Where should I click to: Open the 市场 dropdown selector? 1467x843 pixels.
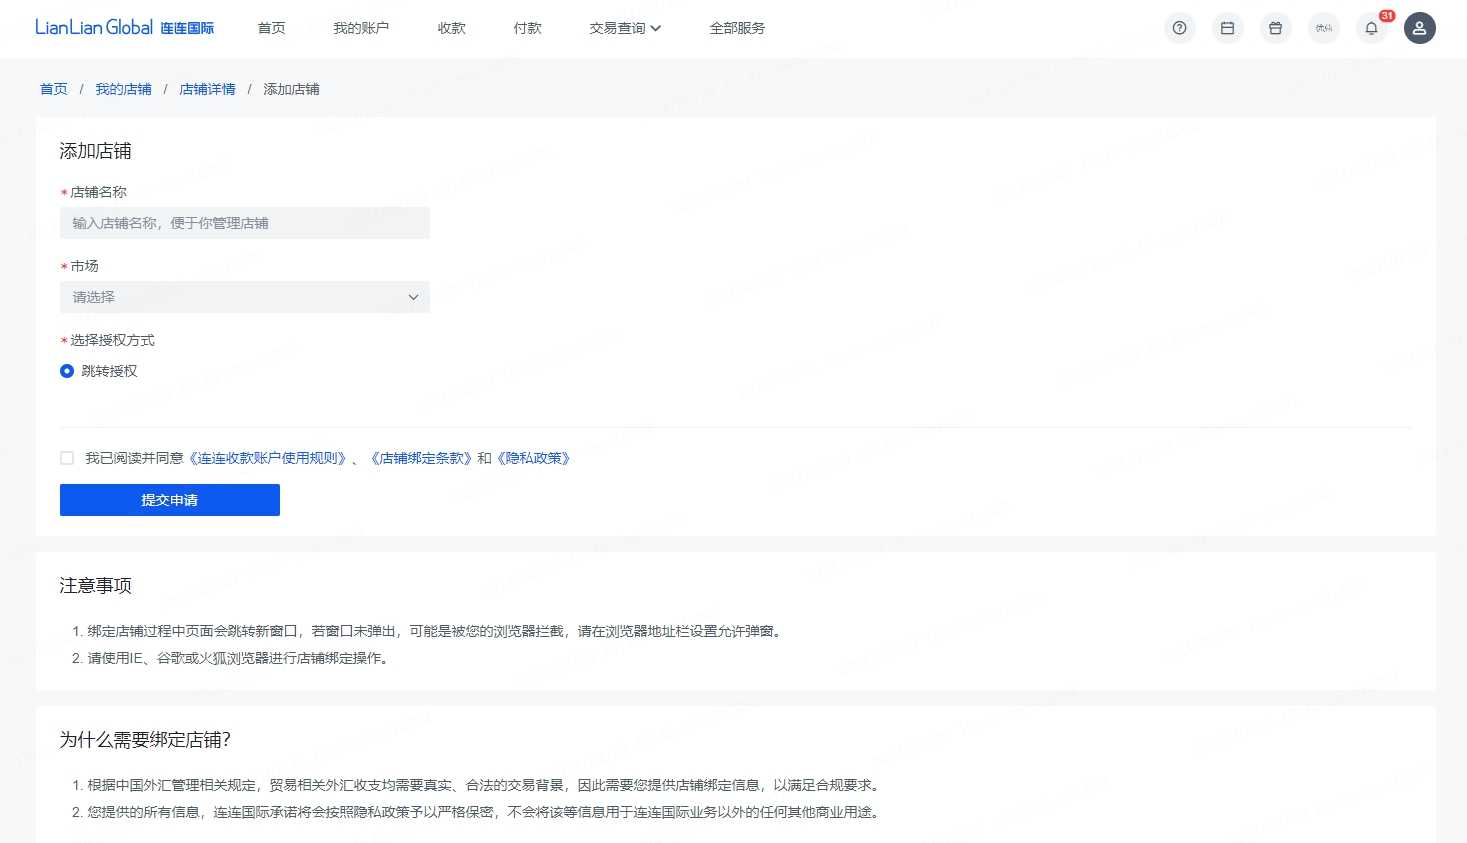245,297
